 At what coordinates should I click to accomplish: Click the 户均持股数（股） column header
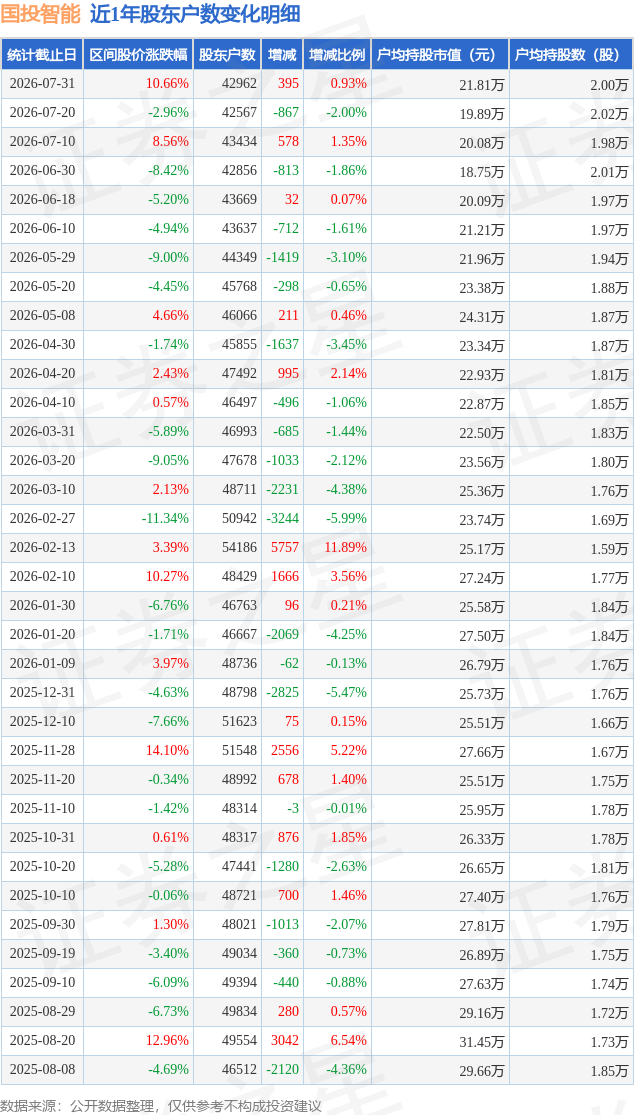[571, 54]
